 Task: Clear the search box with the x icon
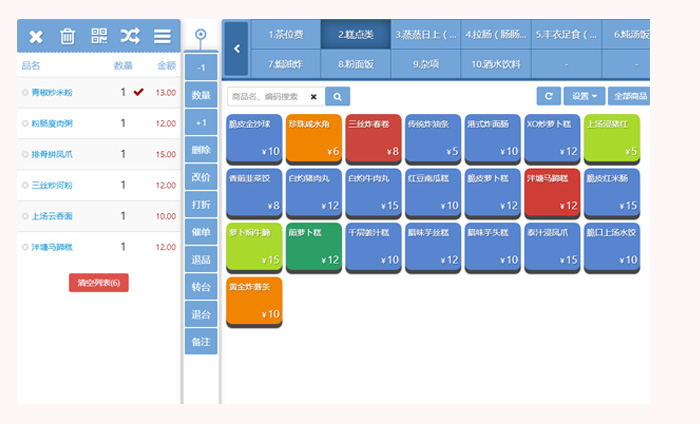tap(314, 97)
